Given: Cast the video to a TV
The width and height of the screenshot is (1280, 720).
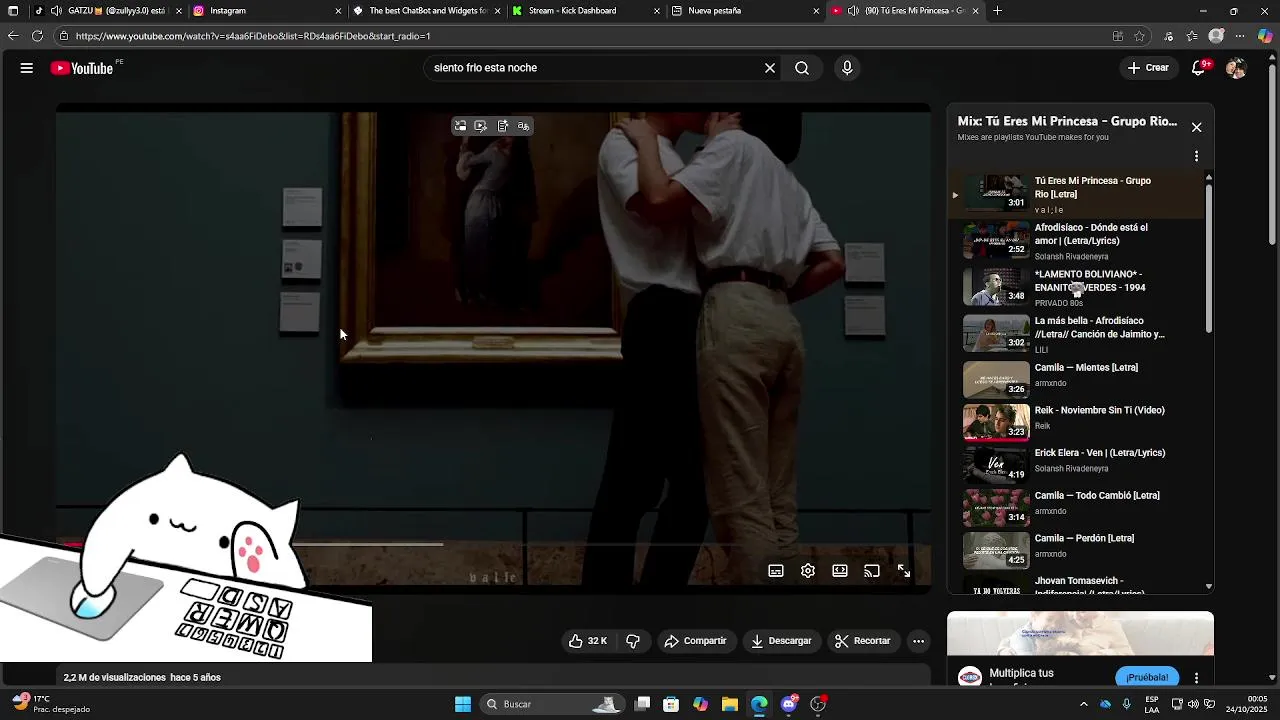Looking at the screenshot, I should coord(872,571).
